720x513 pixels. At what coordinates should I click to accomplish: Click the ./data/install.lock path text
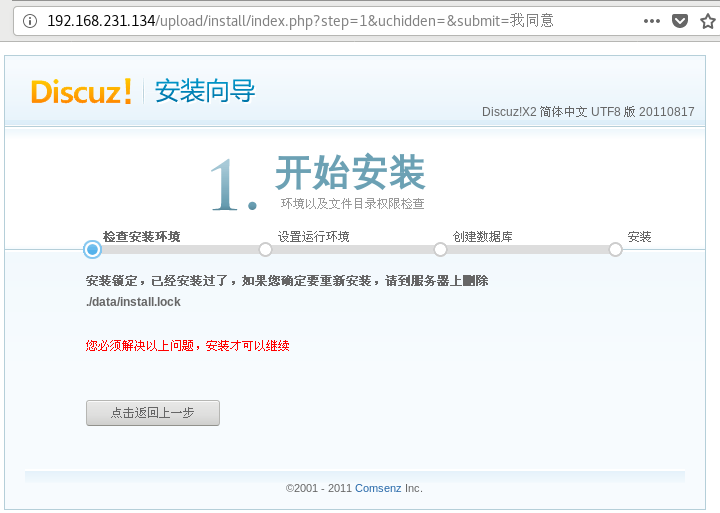(133, 302)
